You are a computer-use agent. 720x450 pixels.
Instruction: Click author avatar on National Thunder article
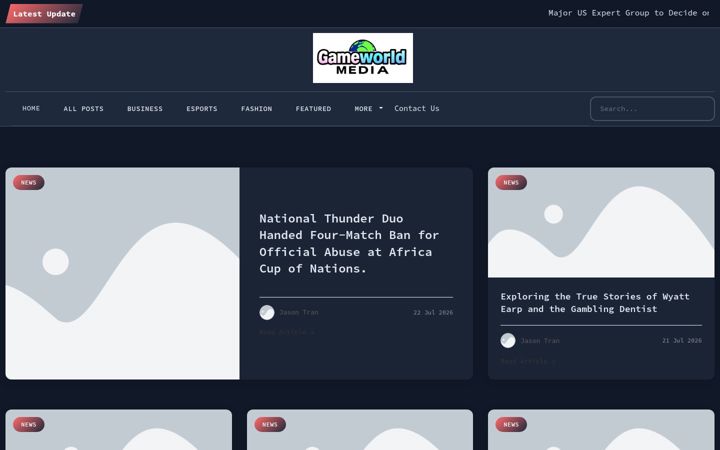pyautogui.click(x=267, y=313)
